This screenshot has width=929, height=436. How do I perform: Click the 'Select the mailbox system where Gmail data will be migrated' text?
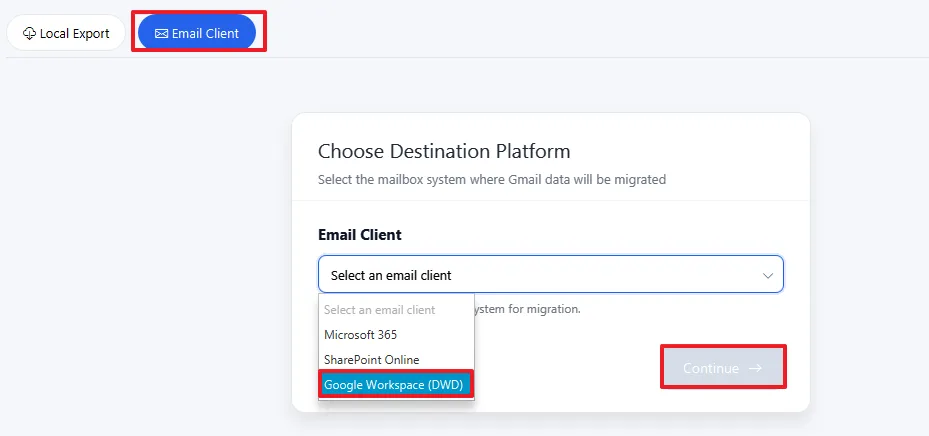(x=492, y=179)
